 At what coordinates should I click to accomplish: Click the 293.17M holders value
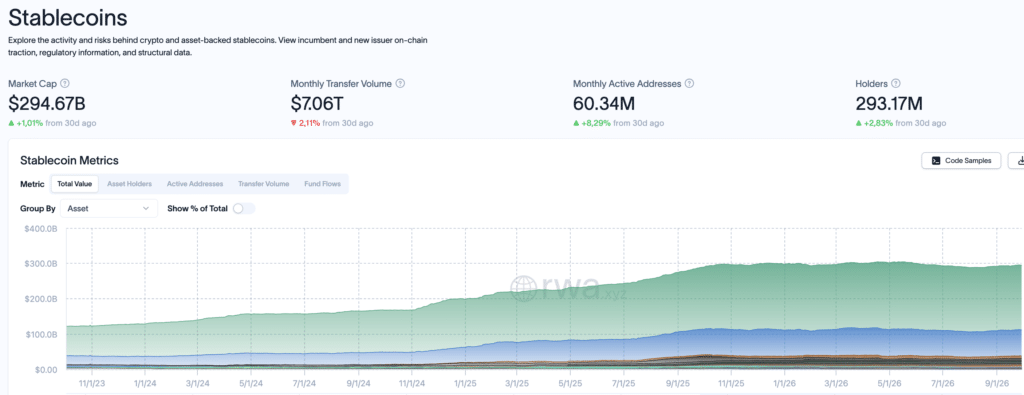[x=889, y=103]
